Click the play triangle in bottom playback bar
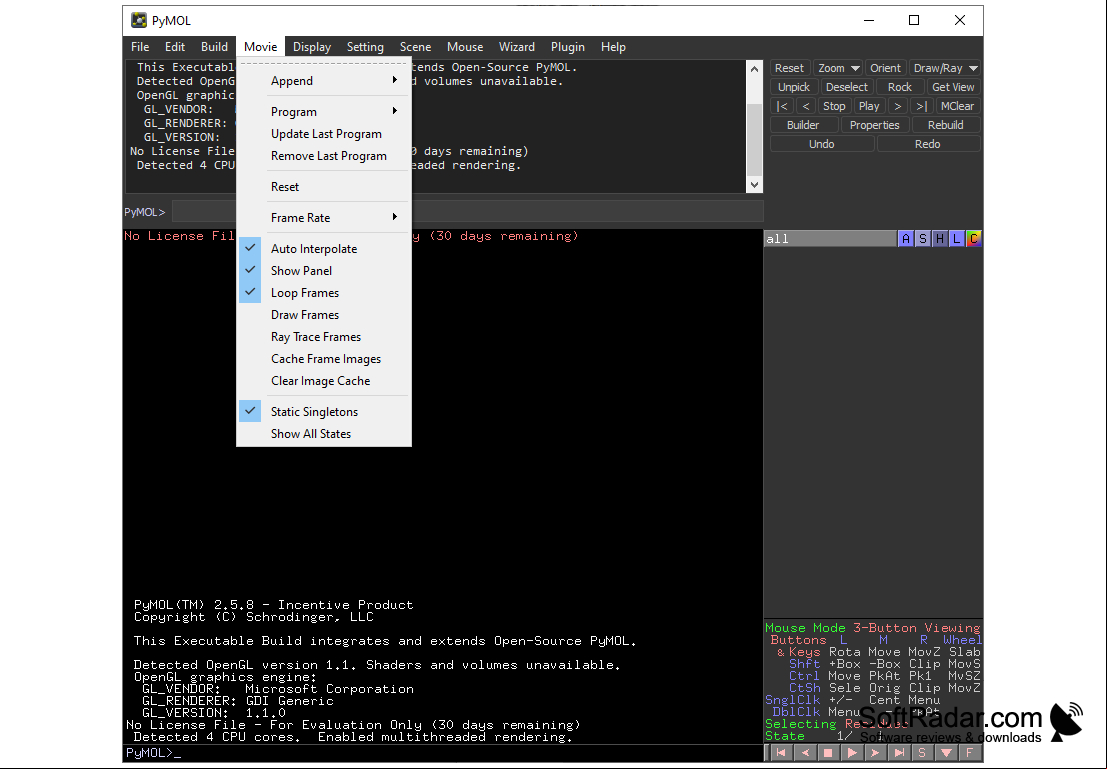Viewport: 1107px width, 769px height. point(851,753)
